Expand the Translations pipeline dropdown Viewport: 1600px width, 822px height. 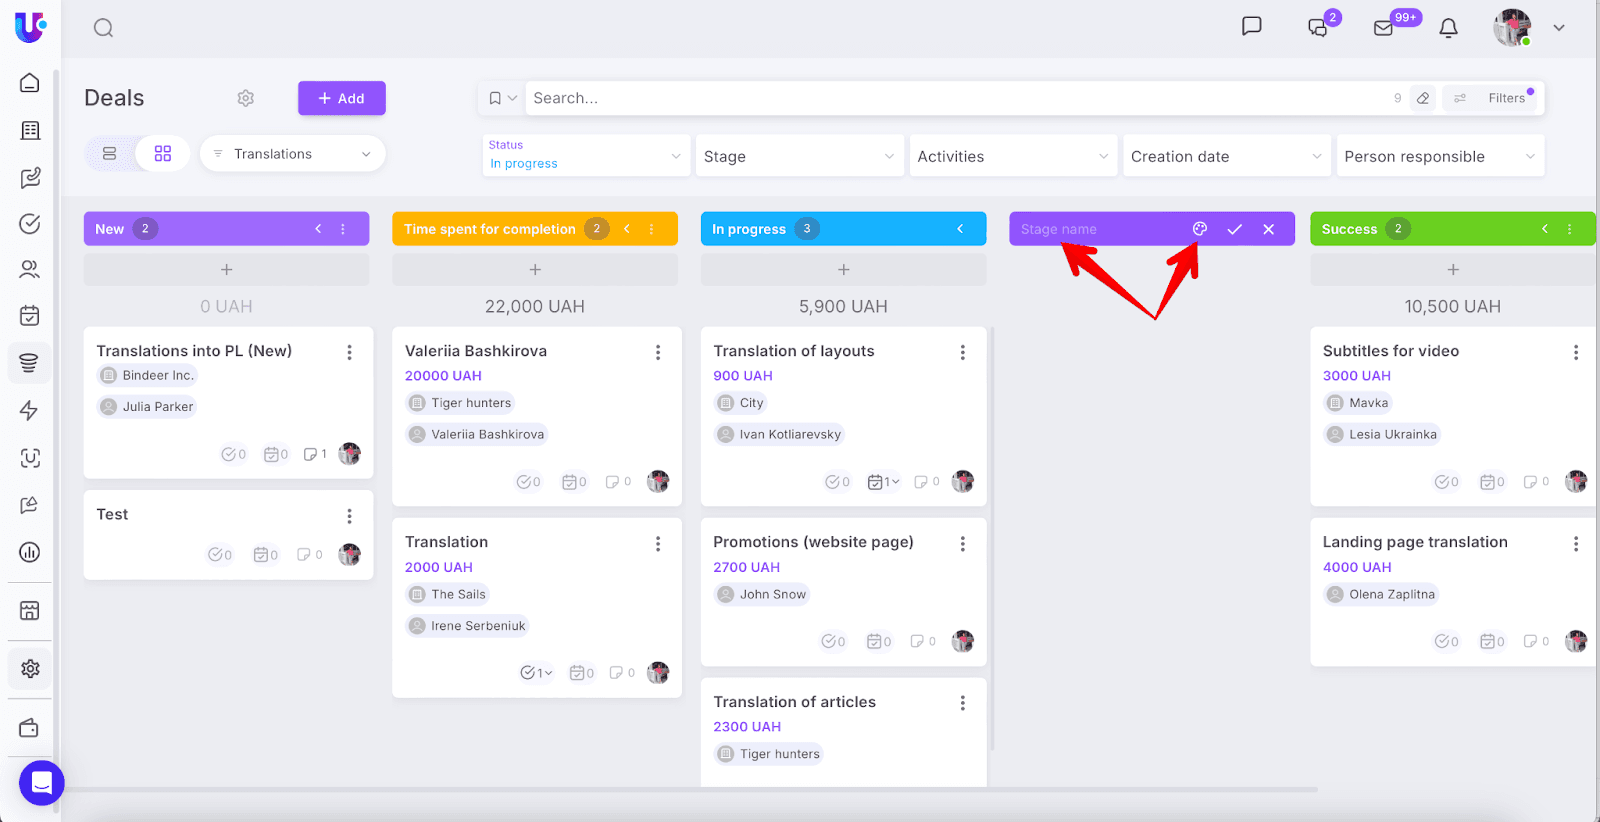(x=293, y=154)
